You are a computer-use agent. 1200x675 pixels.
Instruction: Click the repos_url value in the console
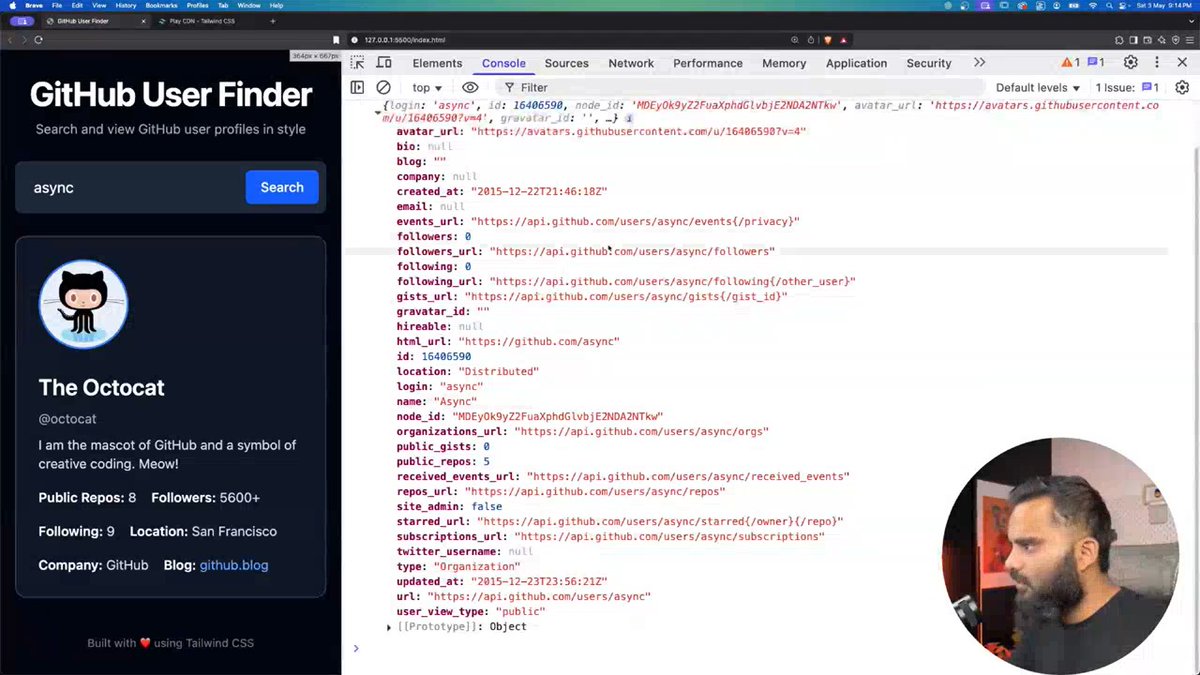click(x=595, y=492)
